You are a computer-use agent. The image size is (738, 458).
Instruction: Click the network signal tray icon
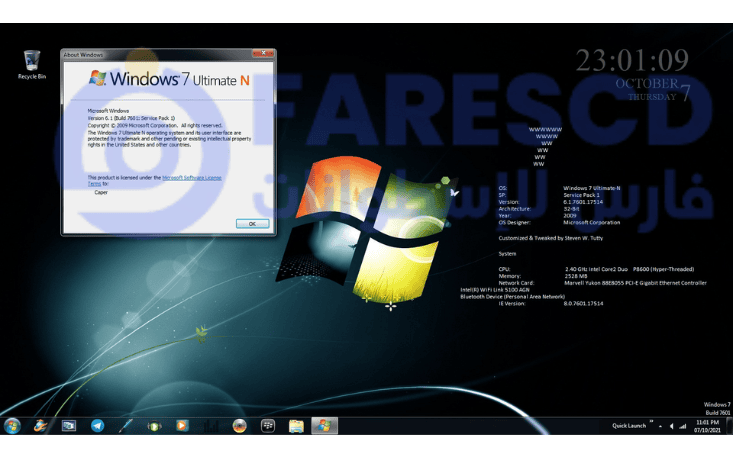(x=682, y=426)
